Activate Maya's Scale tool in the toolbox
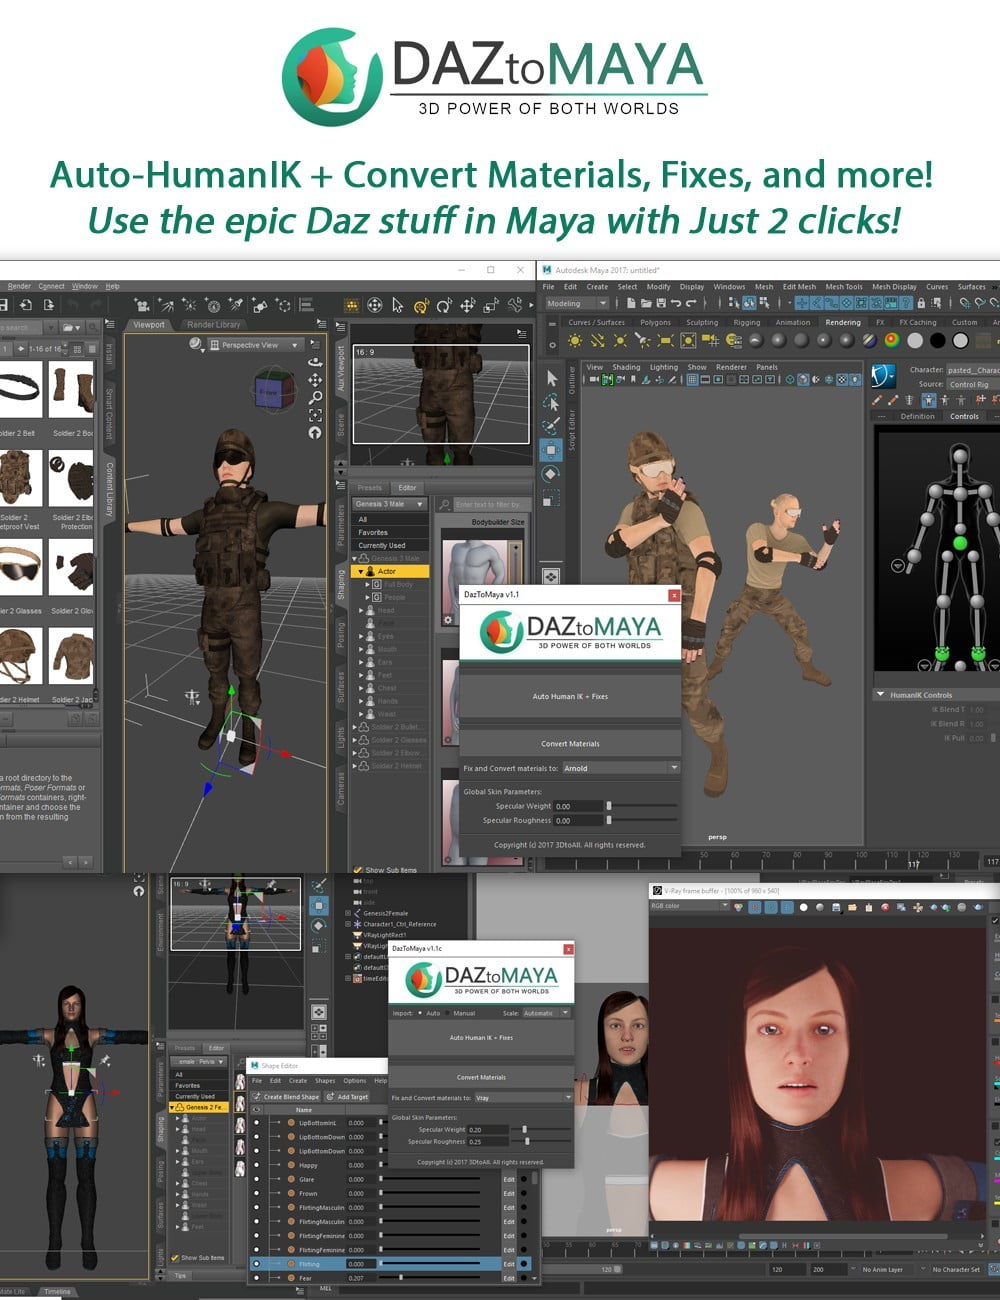The image size is (1000, 1300). click(x=551, y=497)
